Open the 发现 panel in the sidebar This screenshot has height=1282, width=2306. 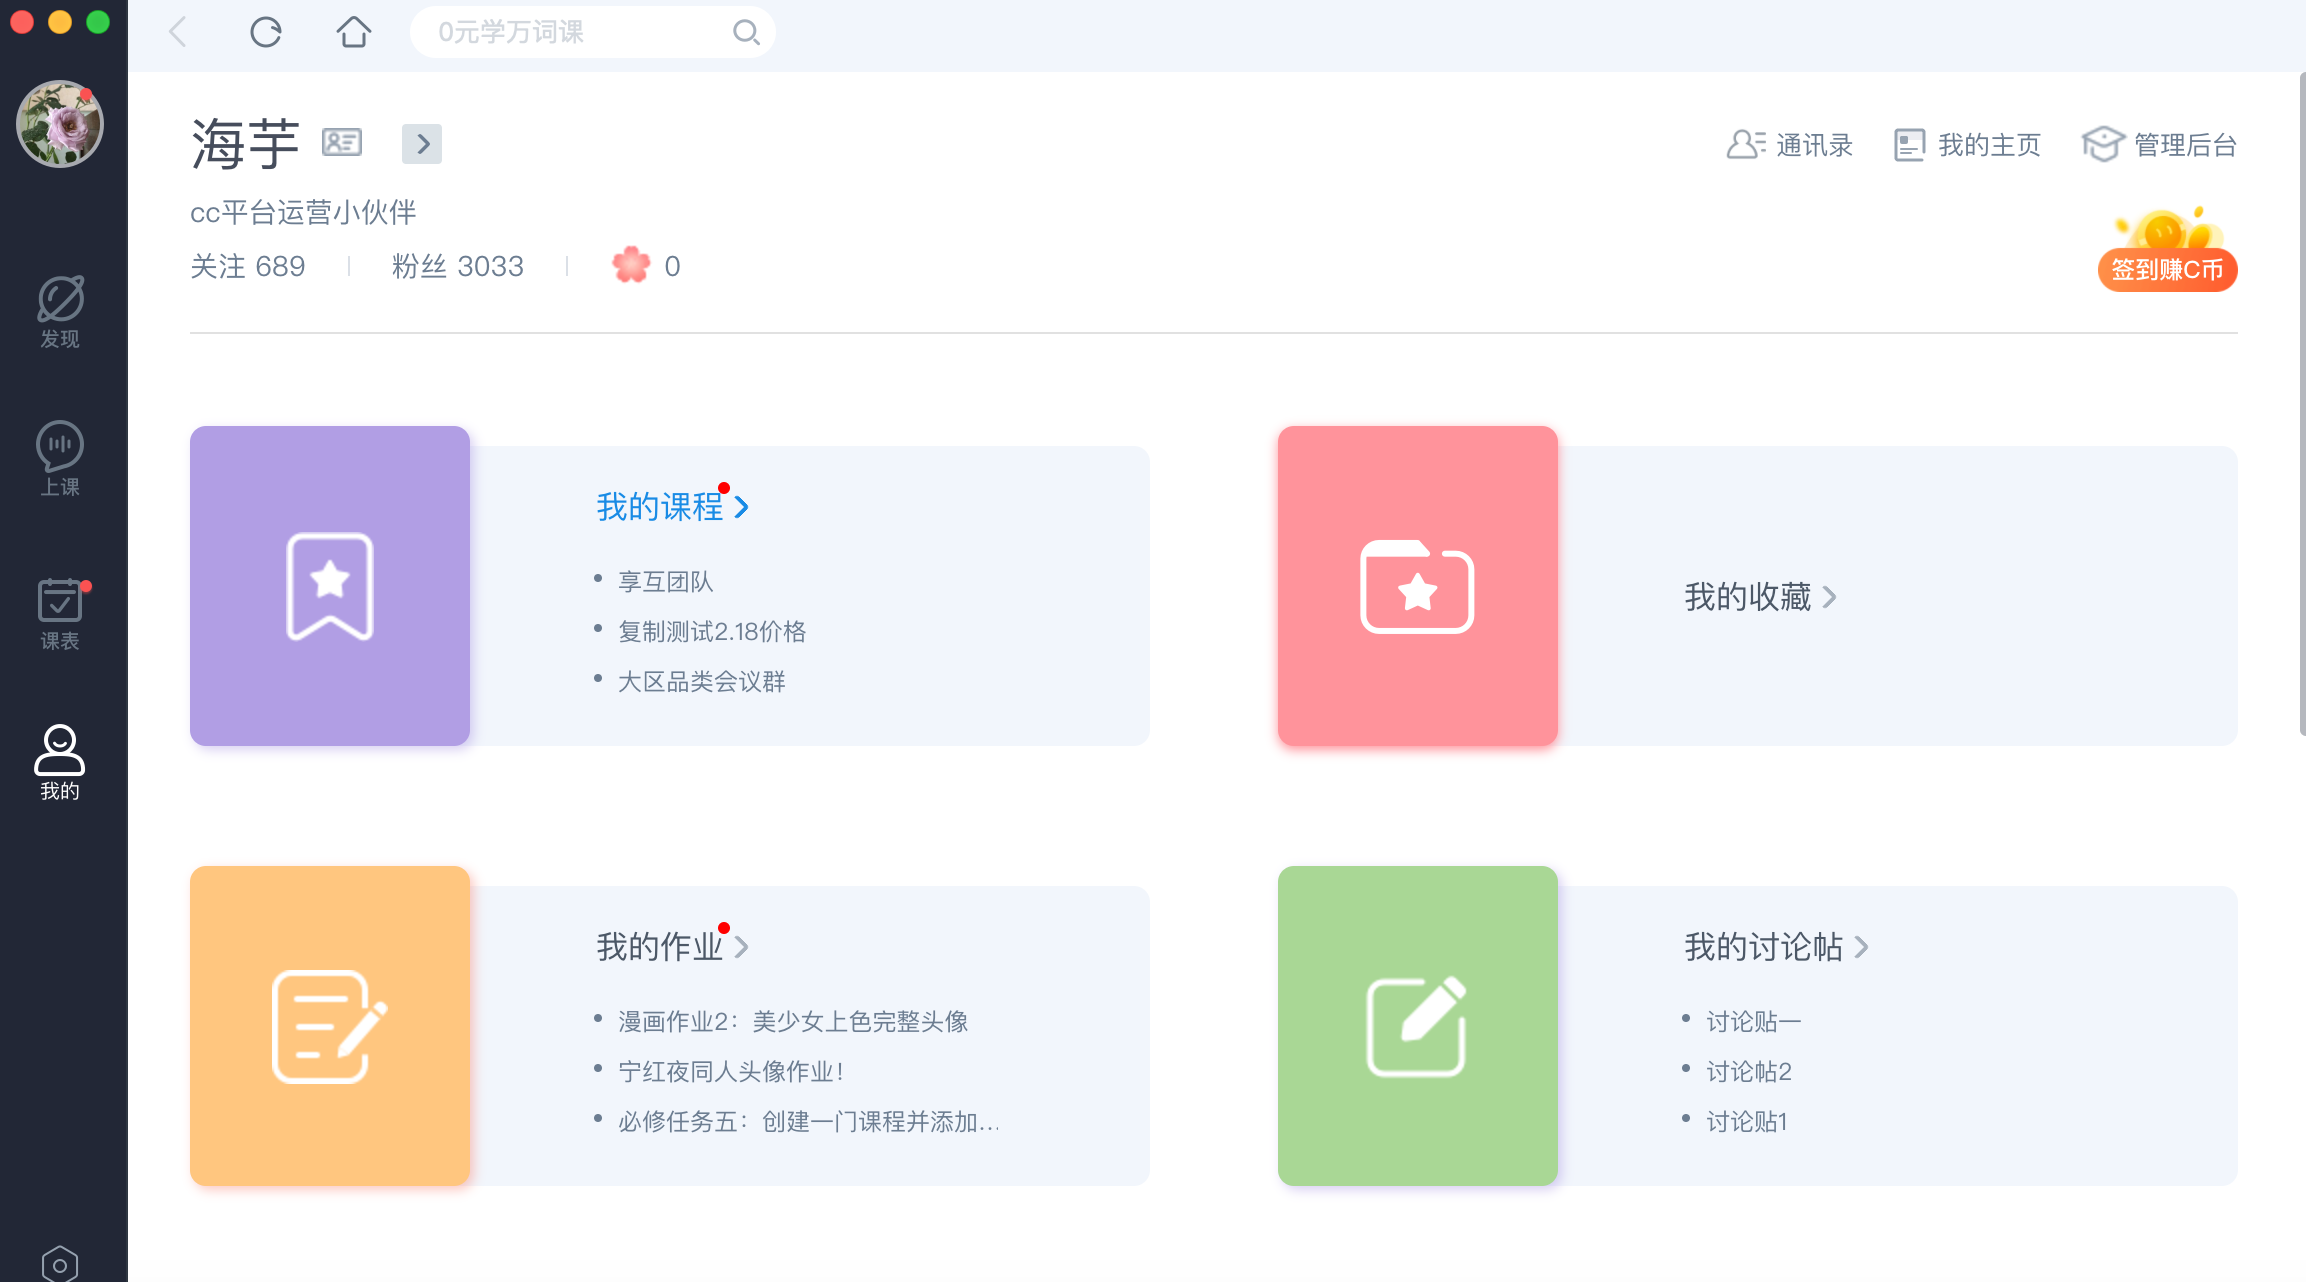(60, 308)
